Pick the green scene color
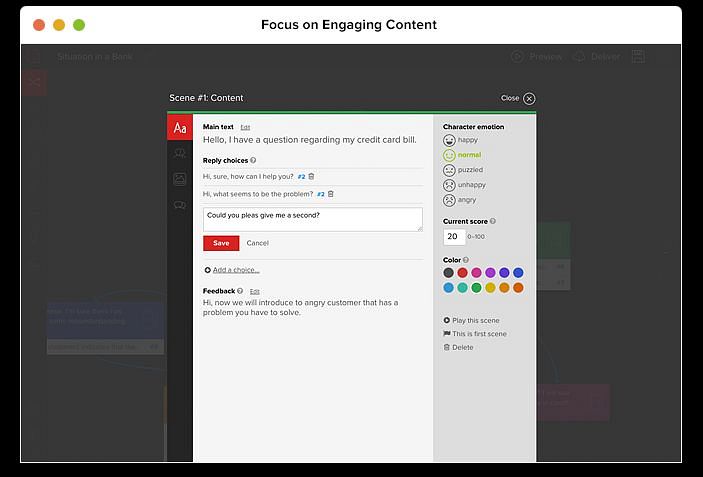Image resolution: width=703 pixels, height=477 pixels. click(476, 288)
